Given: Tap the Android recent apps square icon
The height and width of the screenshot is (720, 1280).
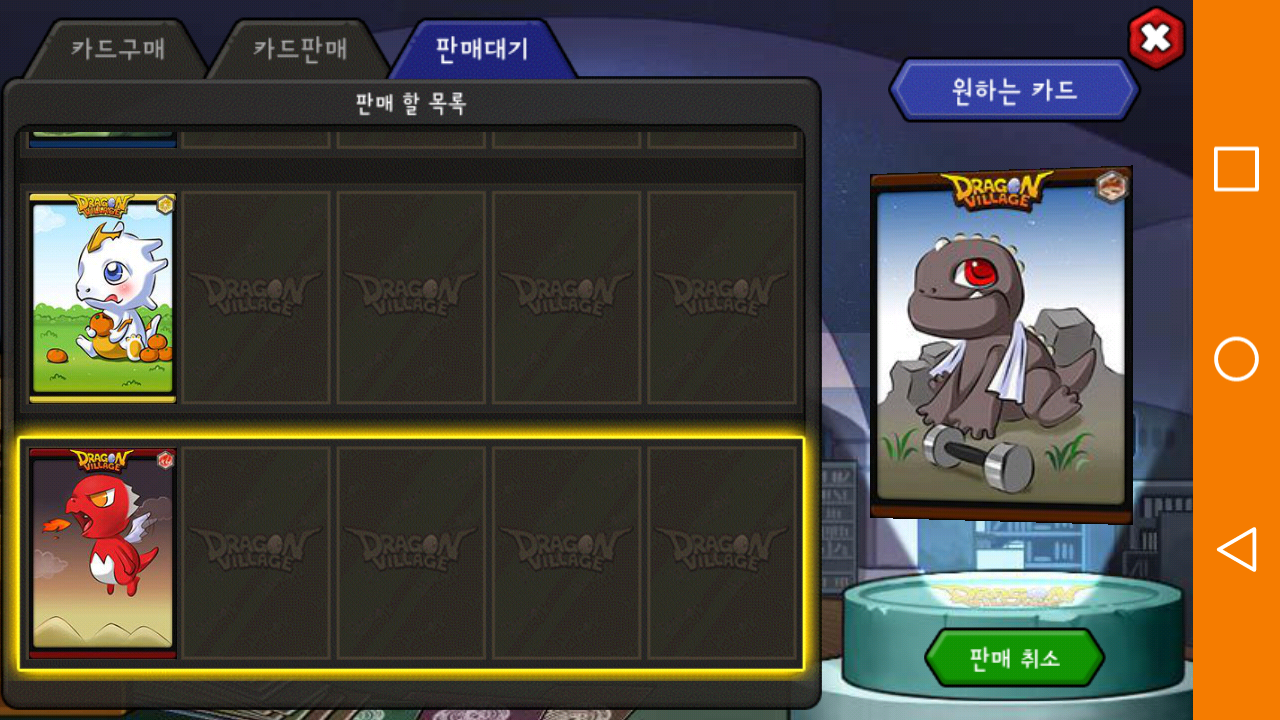Looking at the screenshot, I should (1237, 169).
